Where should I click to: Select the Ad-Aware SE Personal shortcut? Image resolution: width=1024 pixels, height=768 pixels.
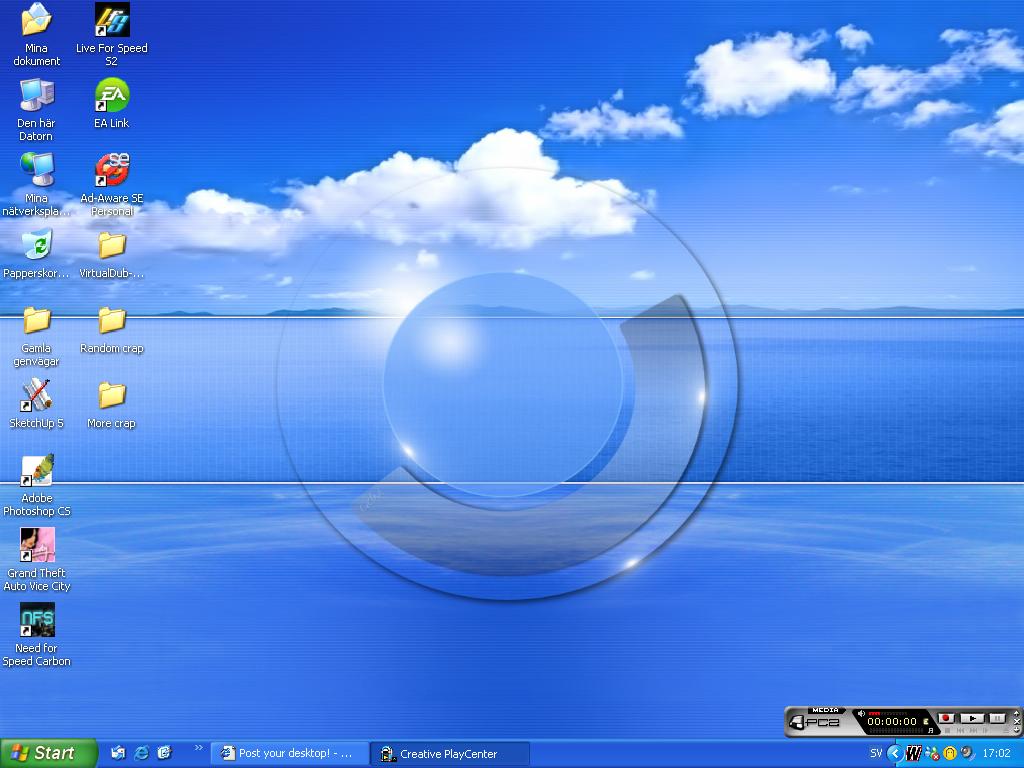[x=112, y=184]
